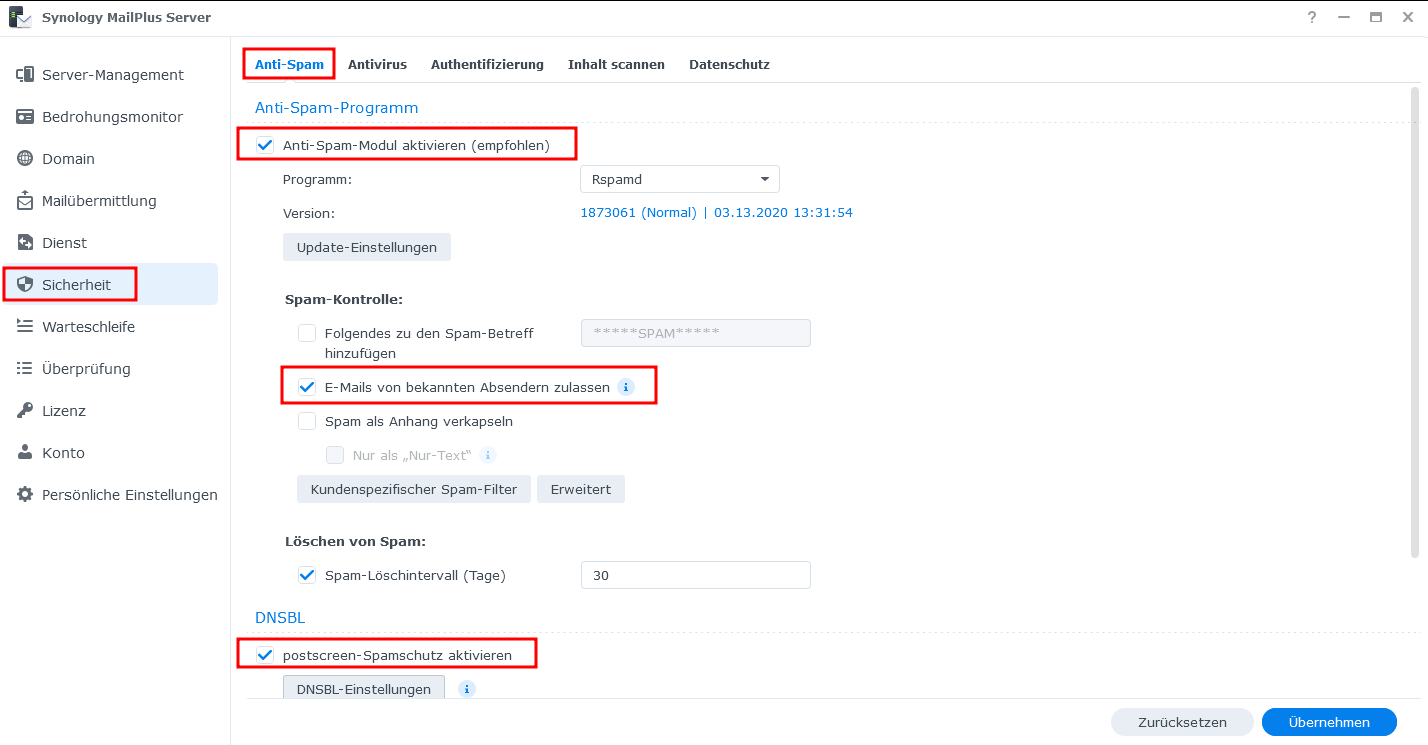
Task: Select the Domain globe icon
Action: pos(25,159)
